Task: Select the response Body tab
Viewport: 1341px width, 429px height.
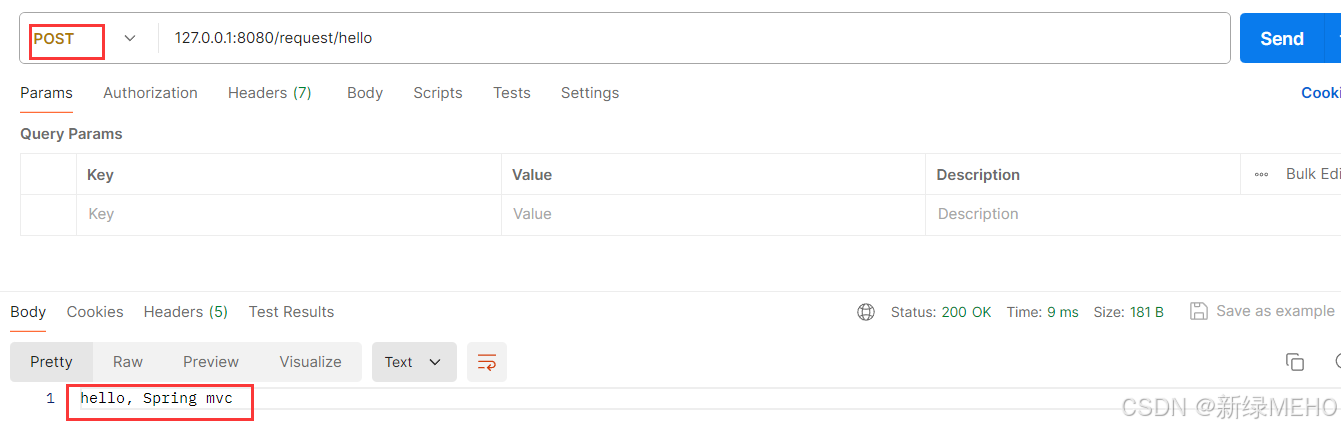Action: tap(28, 311)
